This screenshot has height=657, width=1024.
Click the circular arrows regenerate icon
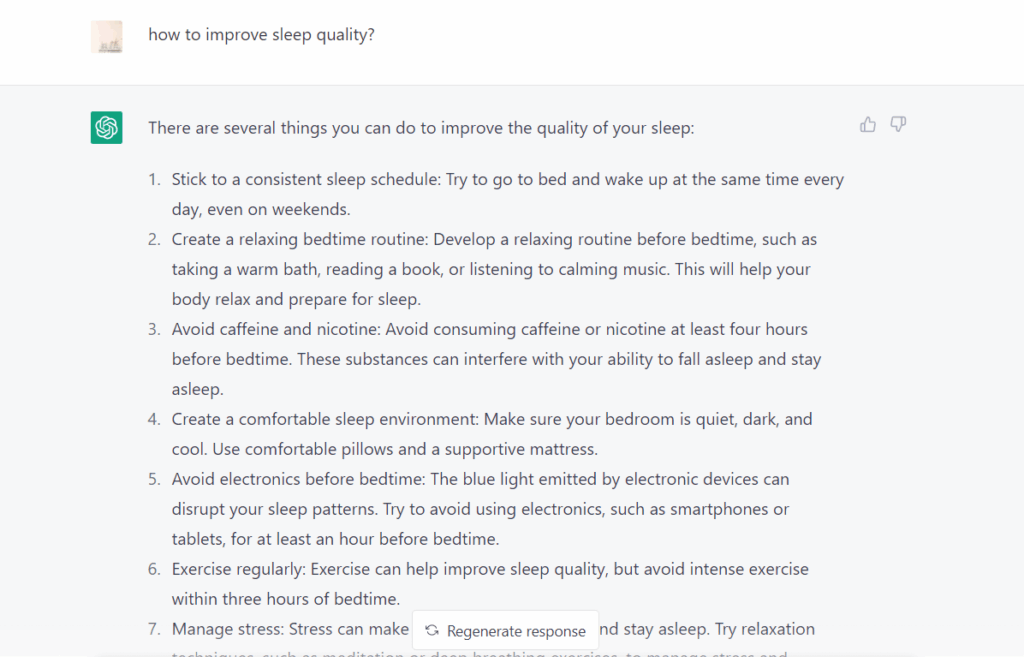tap(432, 631)
